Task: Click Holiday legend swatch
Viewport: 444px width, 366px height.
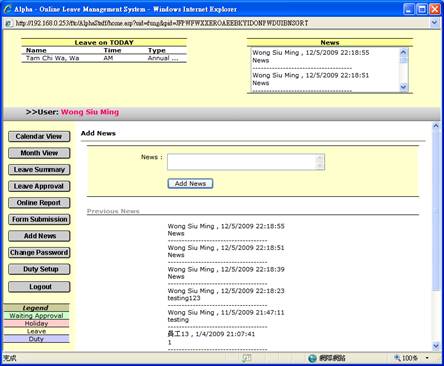Action: (36, 323)
